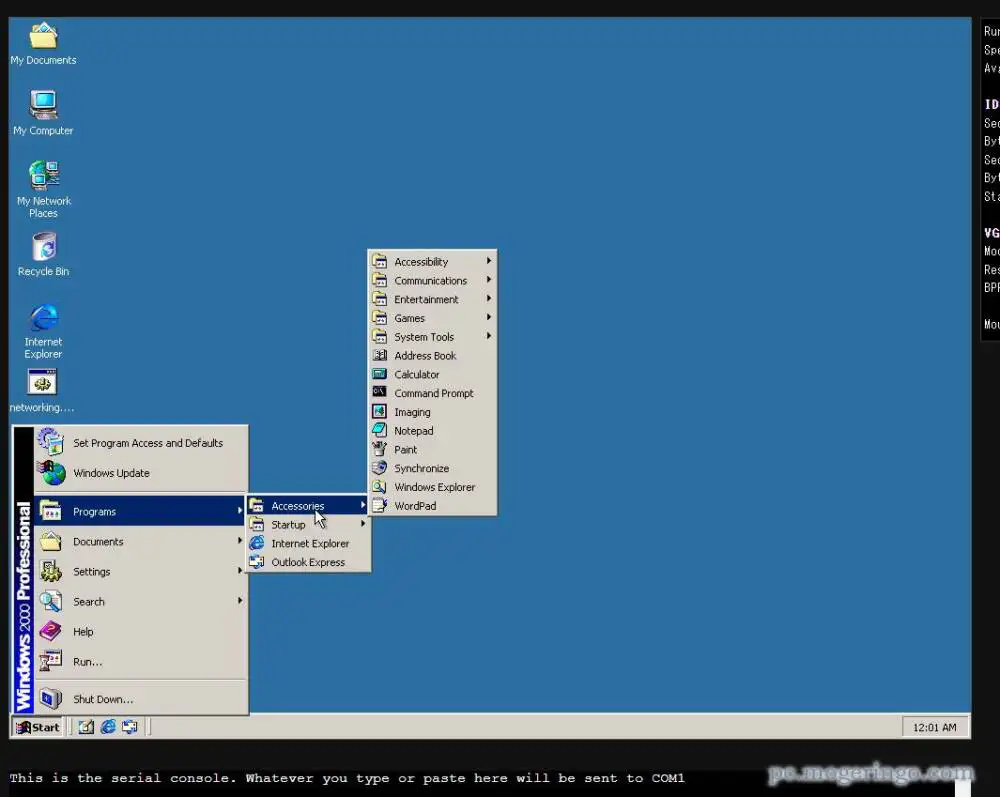1000x797 pixels.
Task: Click the Start button
Action: point(36,727)
